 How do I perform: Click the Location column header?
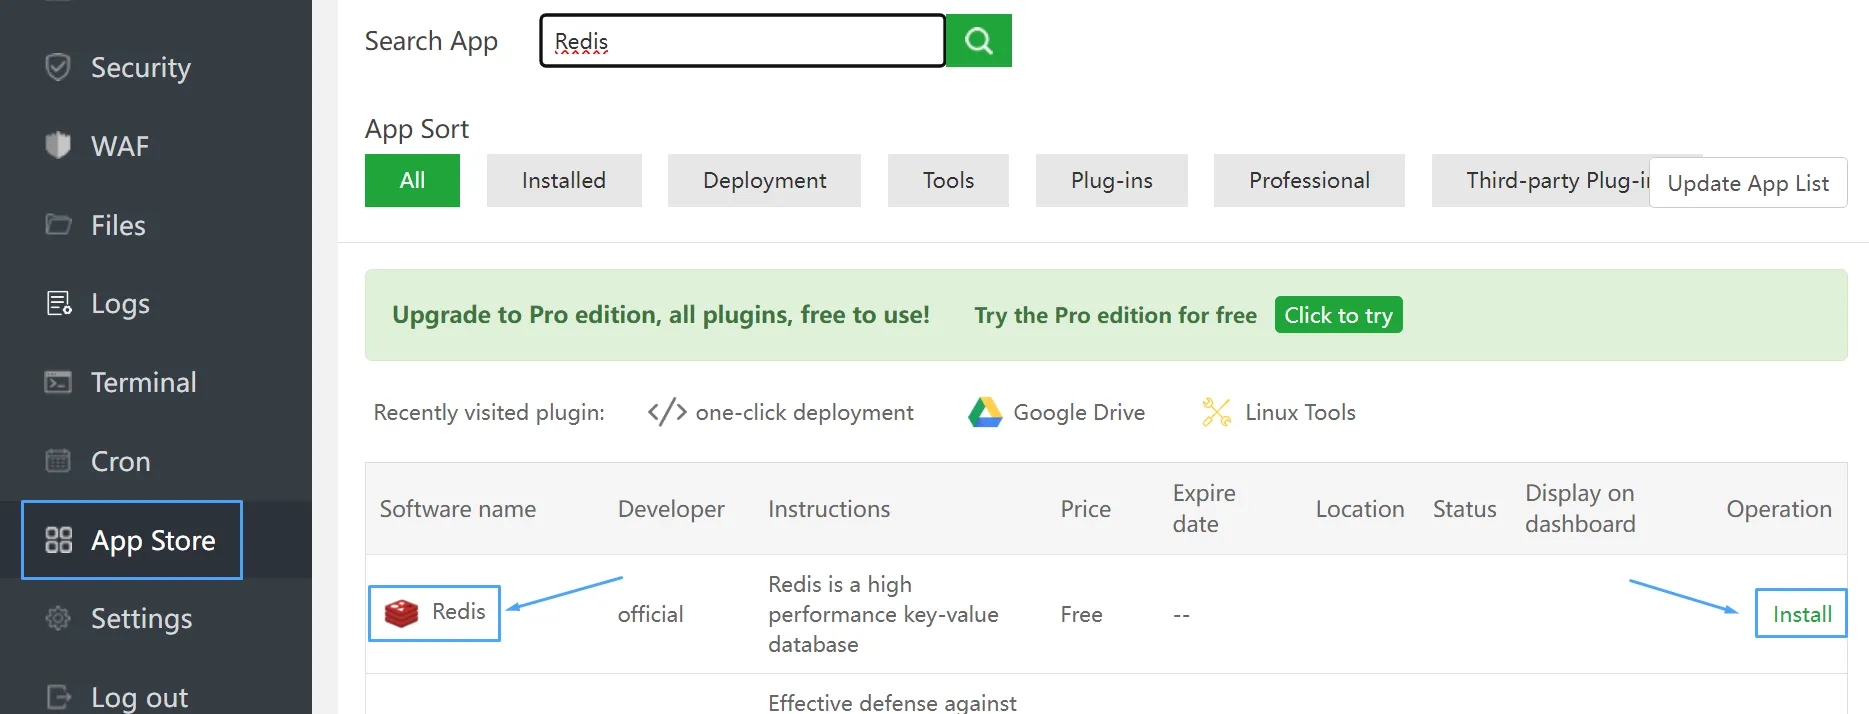pyautogui.click(x=1360, y=509)
